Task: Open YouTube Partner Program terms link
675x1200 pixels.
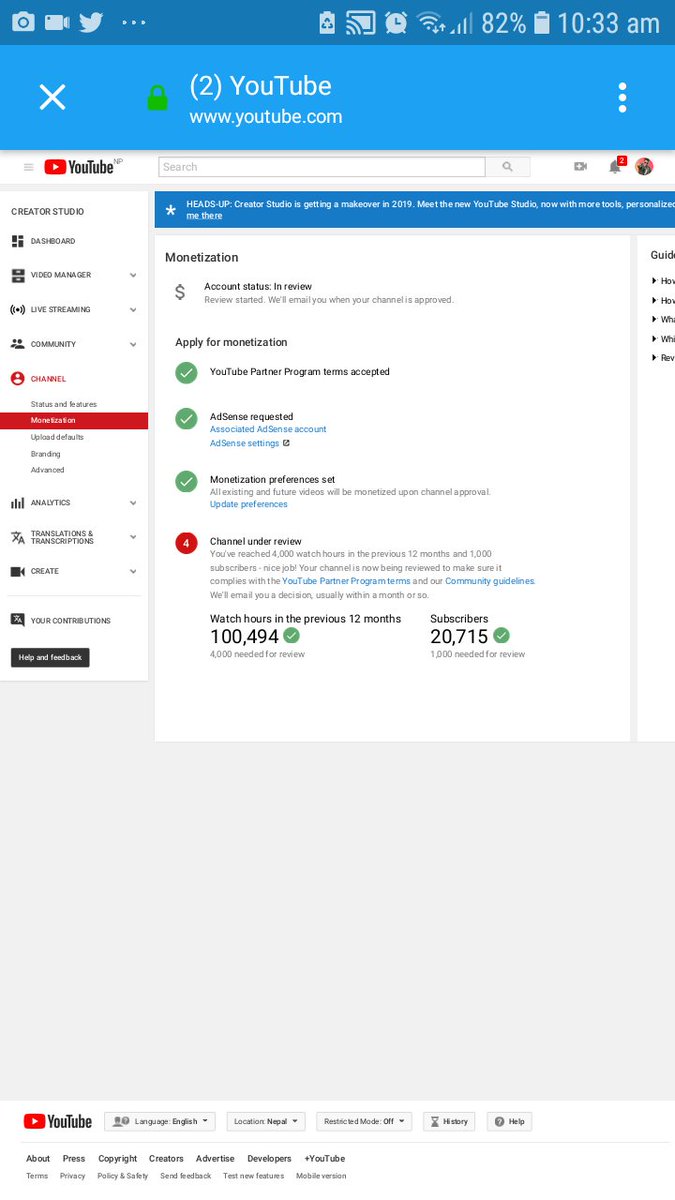Action: [346, 581]
